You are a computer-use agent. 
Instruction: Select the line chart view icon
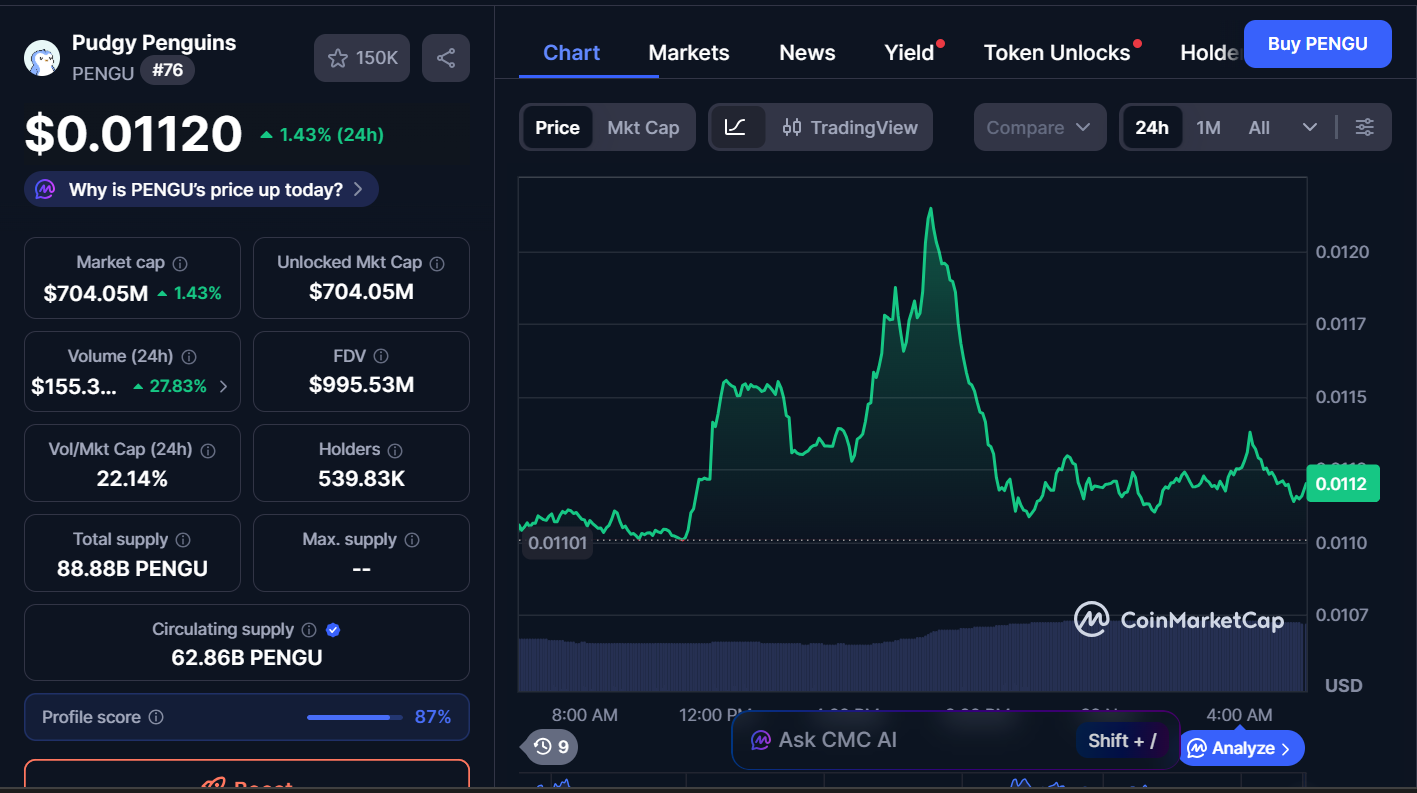tap(737, 127)
